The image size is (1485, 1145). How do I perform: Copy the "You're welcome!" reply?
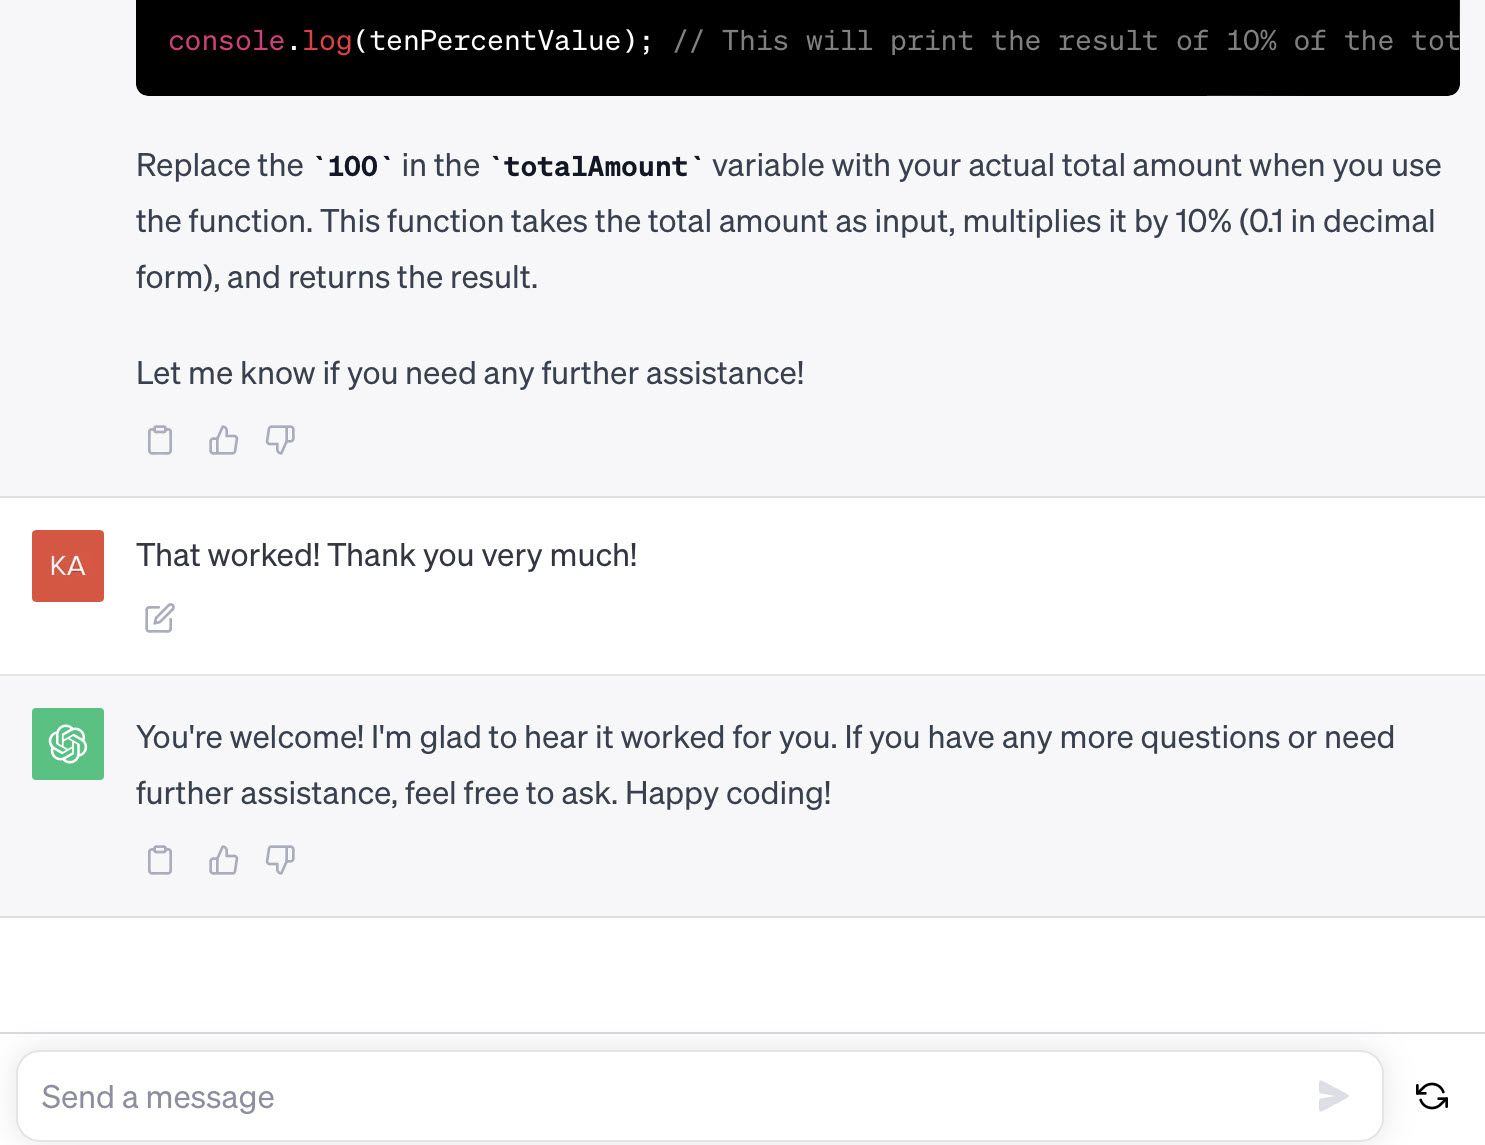click(x=160, y=860)
